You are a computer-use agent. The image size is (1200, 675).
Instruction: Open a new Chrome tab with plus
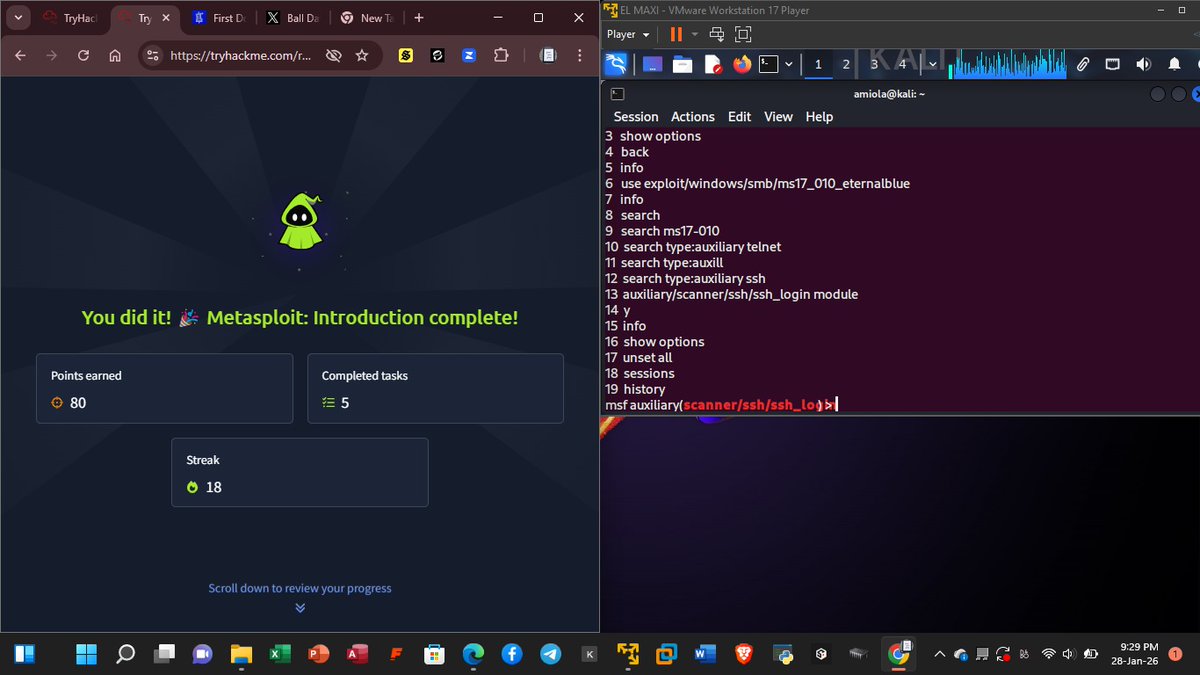(419, 18)
